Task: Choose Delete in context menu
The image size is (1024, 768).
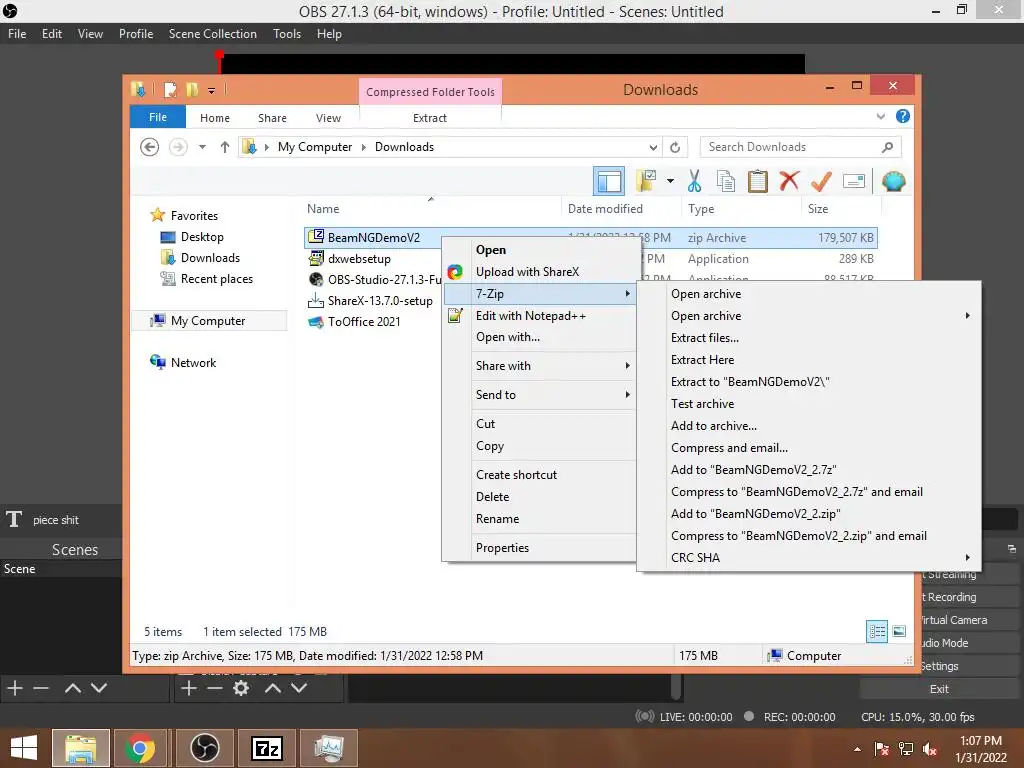Action: 539,496
